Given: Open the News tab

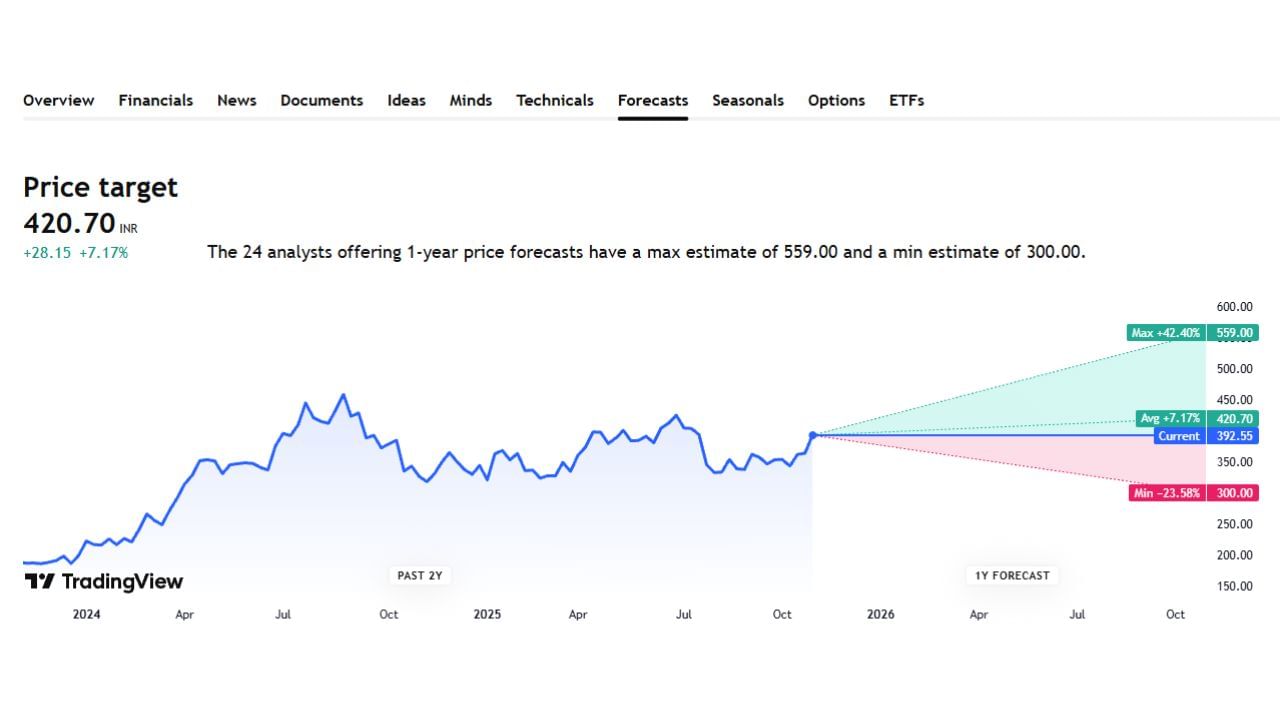Looking at the screenshot, I should pyautogui.click(x=237, y=100).
